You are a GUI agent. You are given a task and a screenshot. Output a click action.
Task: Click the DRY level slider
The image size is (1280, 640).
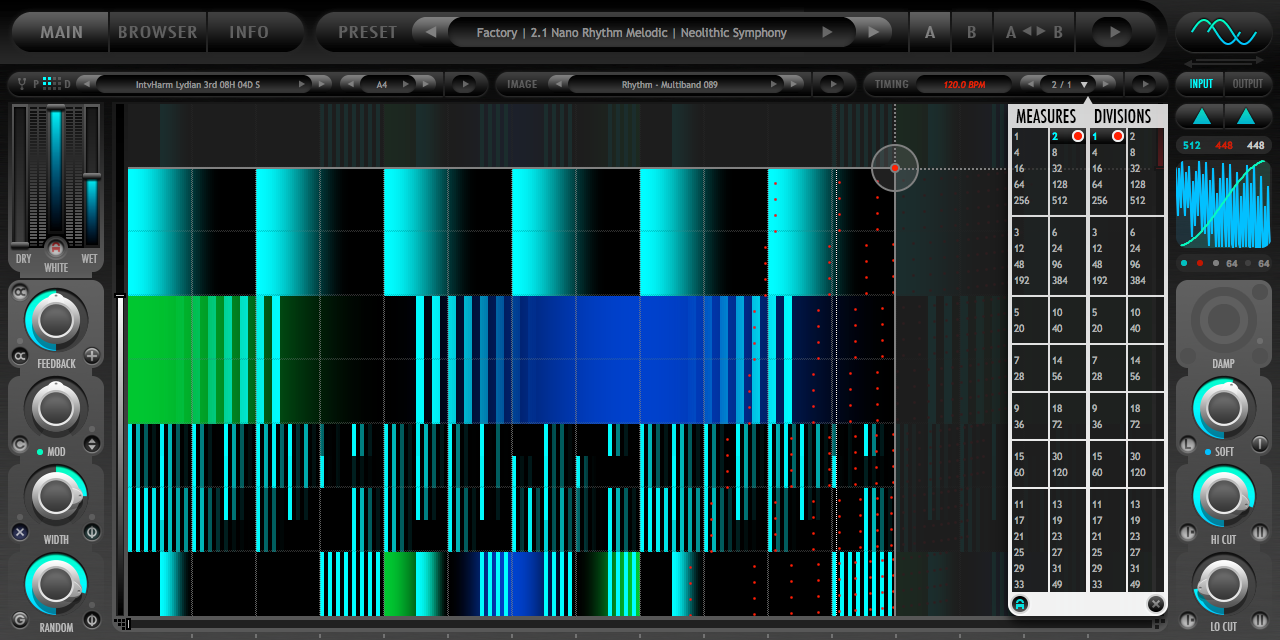(21, 175)
